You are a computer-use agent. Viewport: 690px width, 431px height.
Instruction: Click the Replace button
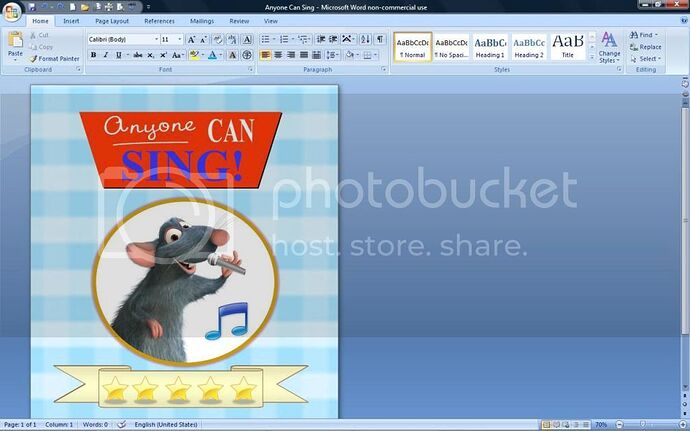(x=645, y=47)
